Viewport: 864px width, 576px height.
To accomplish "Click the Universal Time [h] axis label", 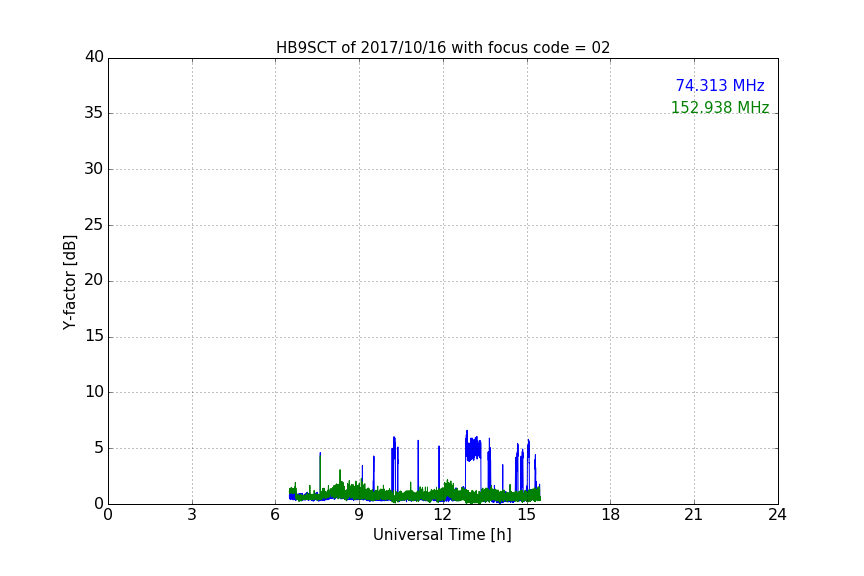I will point(442,535).
